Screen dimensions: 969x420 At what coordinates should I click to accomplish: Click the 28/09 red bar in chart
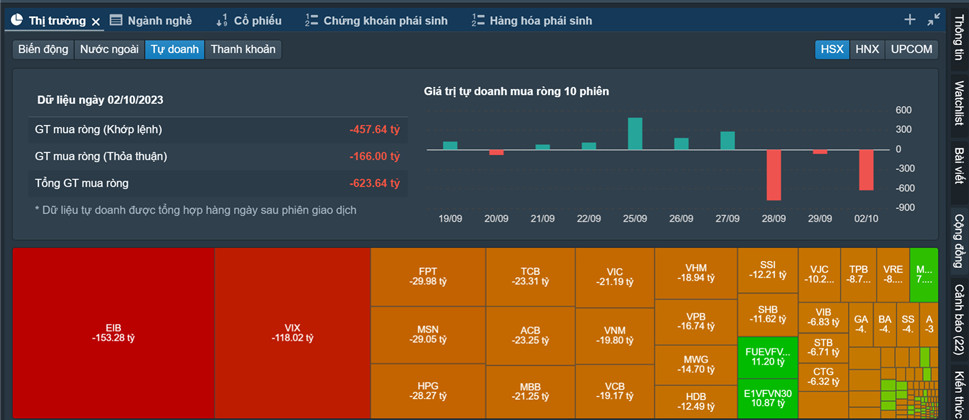pyautogui.click(x=773, y=175)
